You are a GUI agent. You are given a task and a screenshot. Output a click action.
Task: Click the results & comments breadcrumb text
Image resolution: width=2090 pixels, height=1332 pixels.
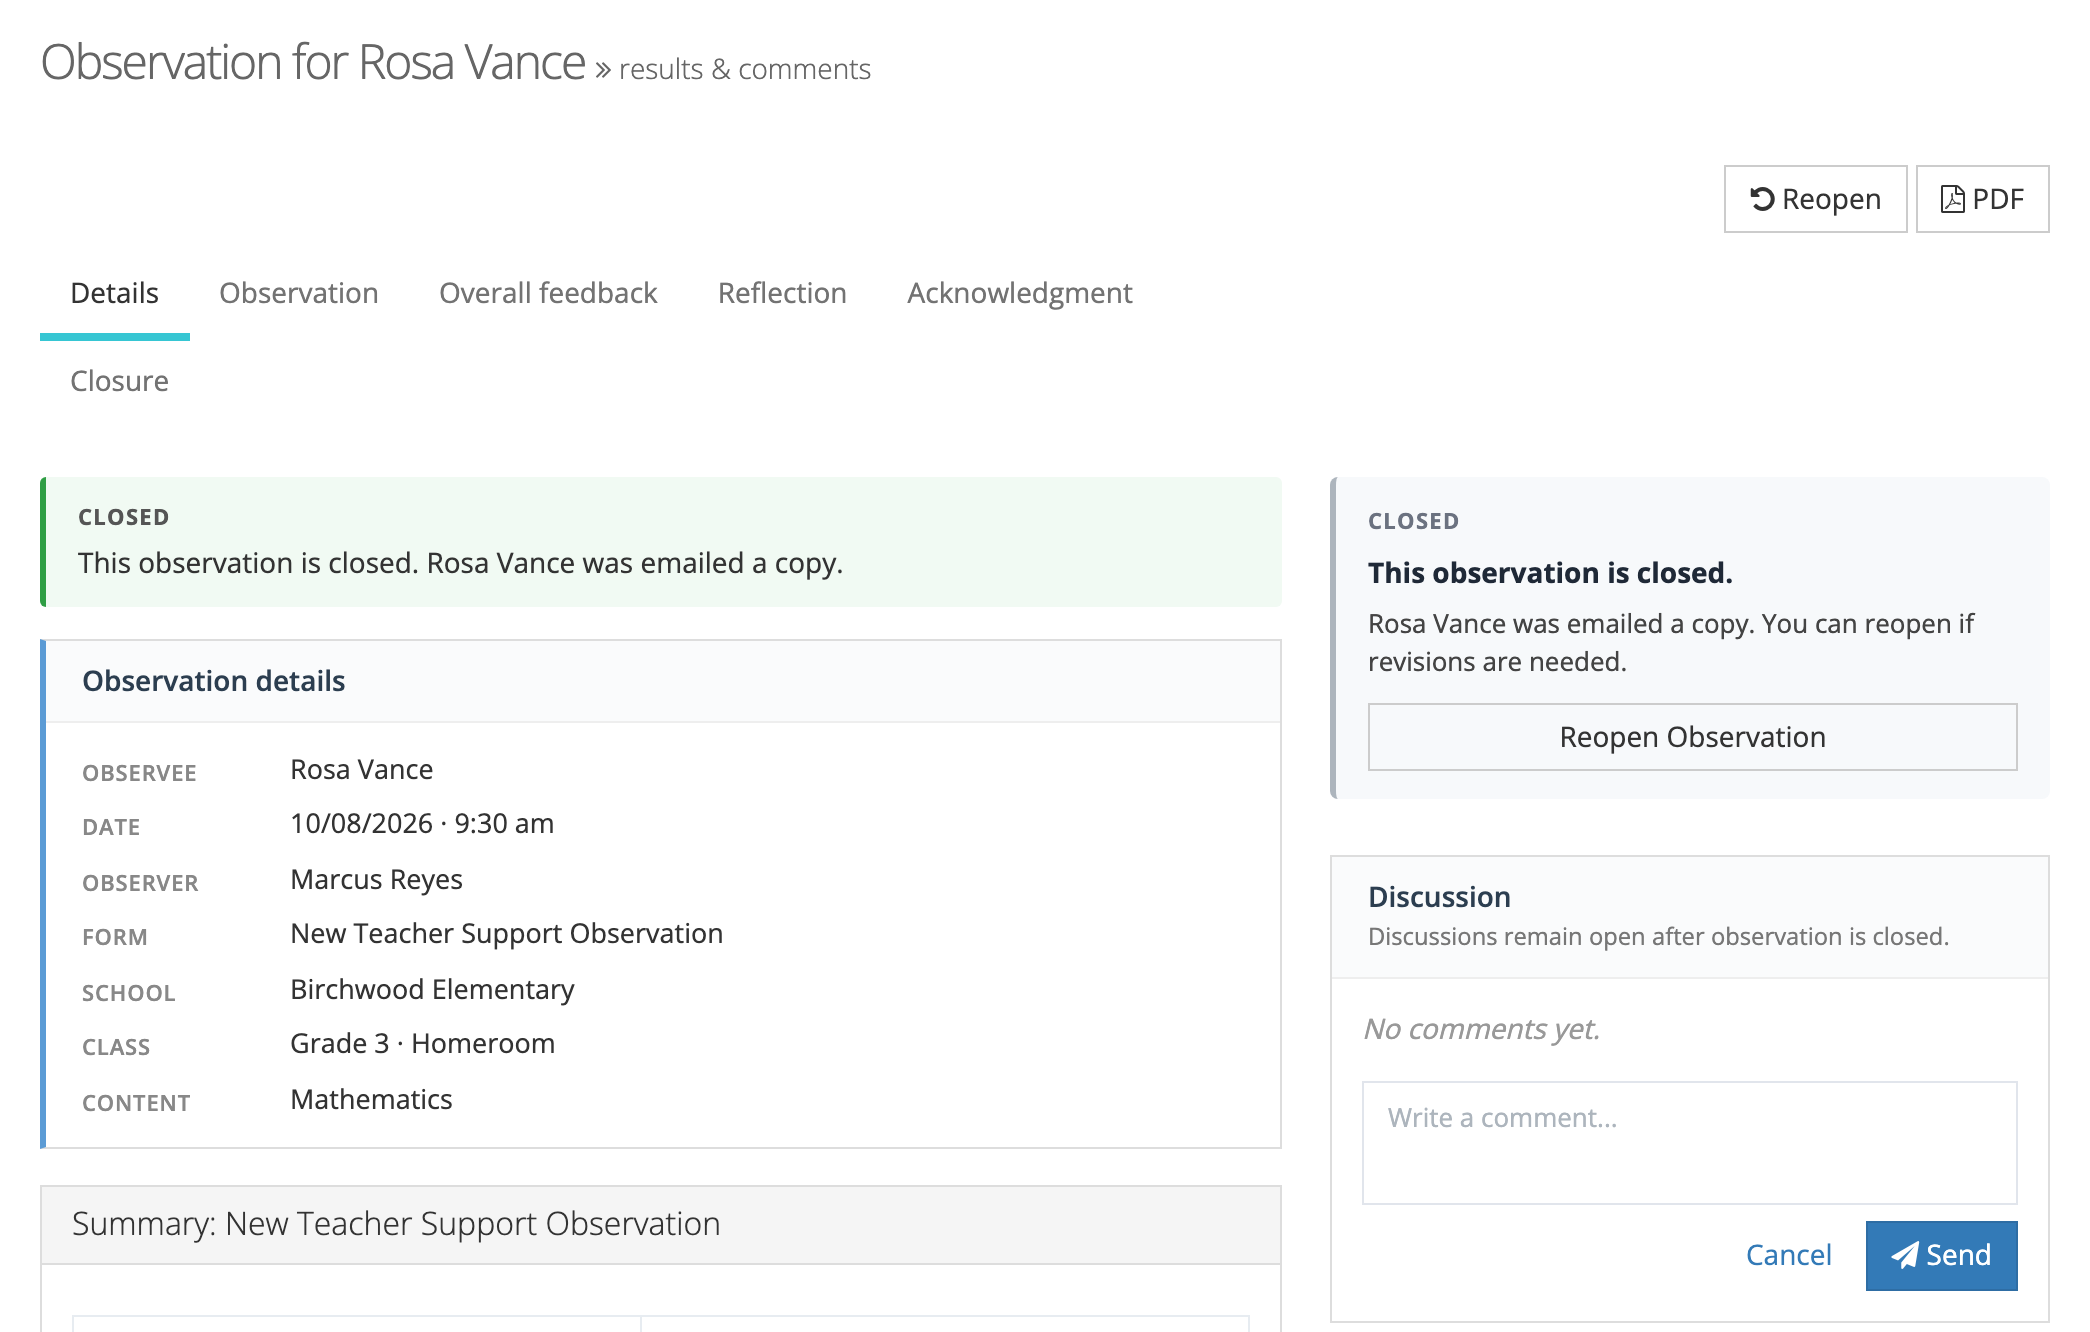745,69
